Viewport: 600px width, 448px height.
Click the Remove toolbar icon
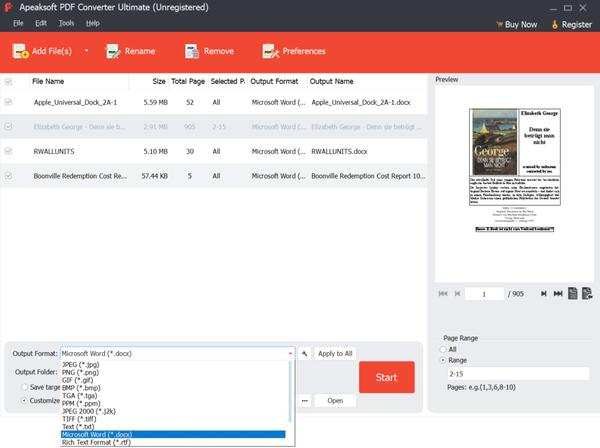190,51
